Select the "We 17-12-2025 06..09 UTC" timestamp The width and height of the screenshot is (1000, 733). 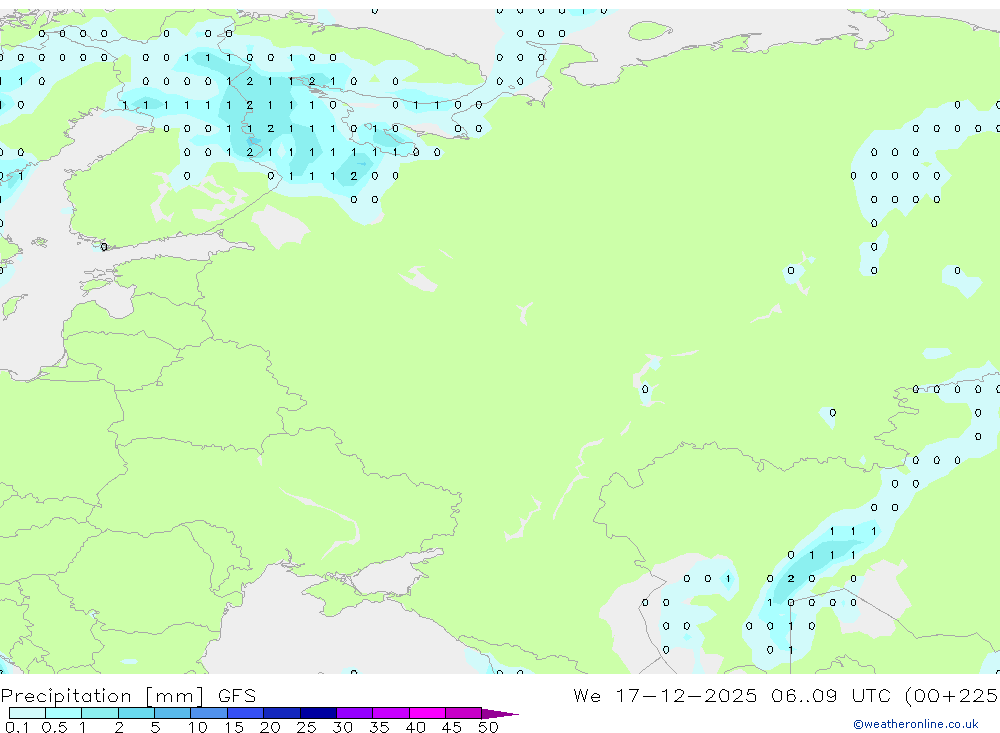(x=733, y=696)
